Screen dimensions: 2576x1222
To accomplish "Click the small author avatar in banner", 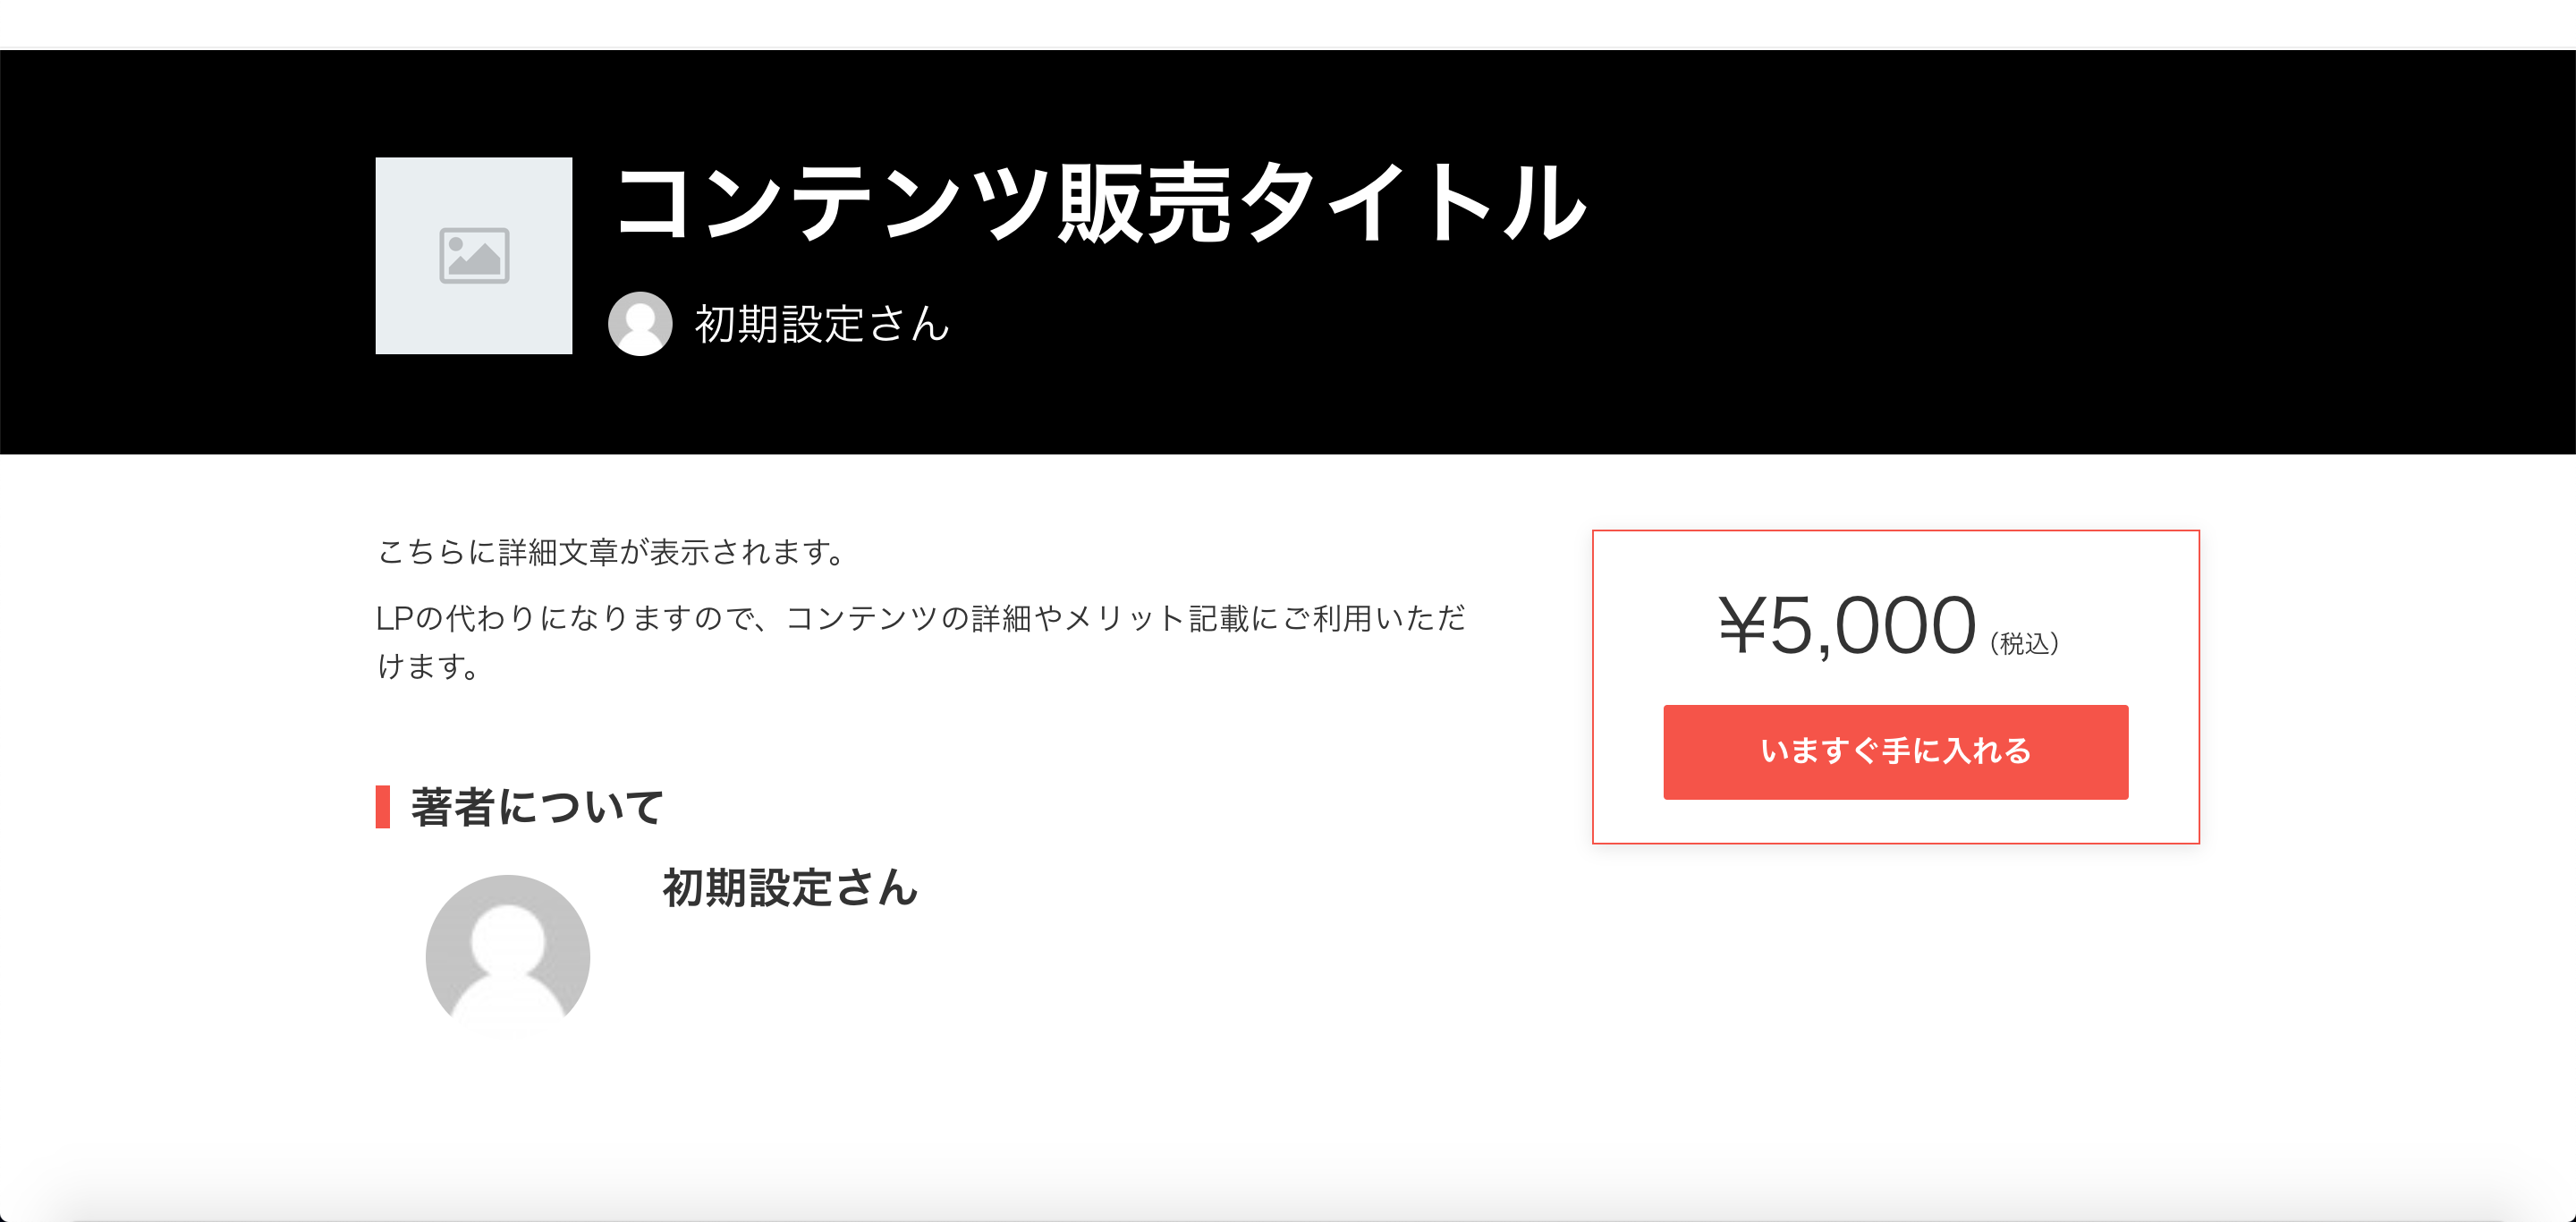I will point(640,323).
